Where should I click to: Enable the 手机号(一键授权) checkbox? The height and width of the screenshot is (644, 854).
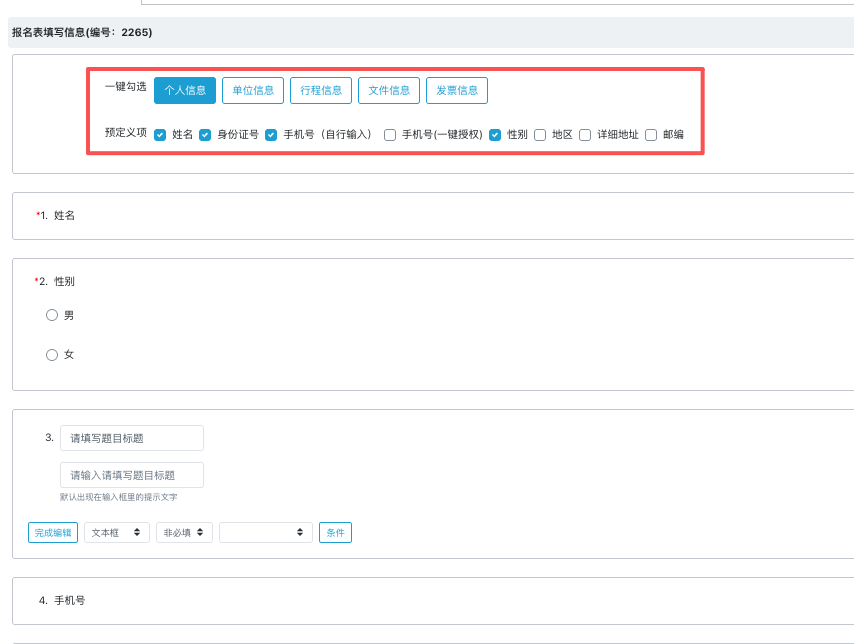coord(390,135)
